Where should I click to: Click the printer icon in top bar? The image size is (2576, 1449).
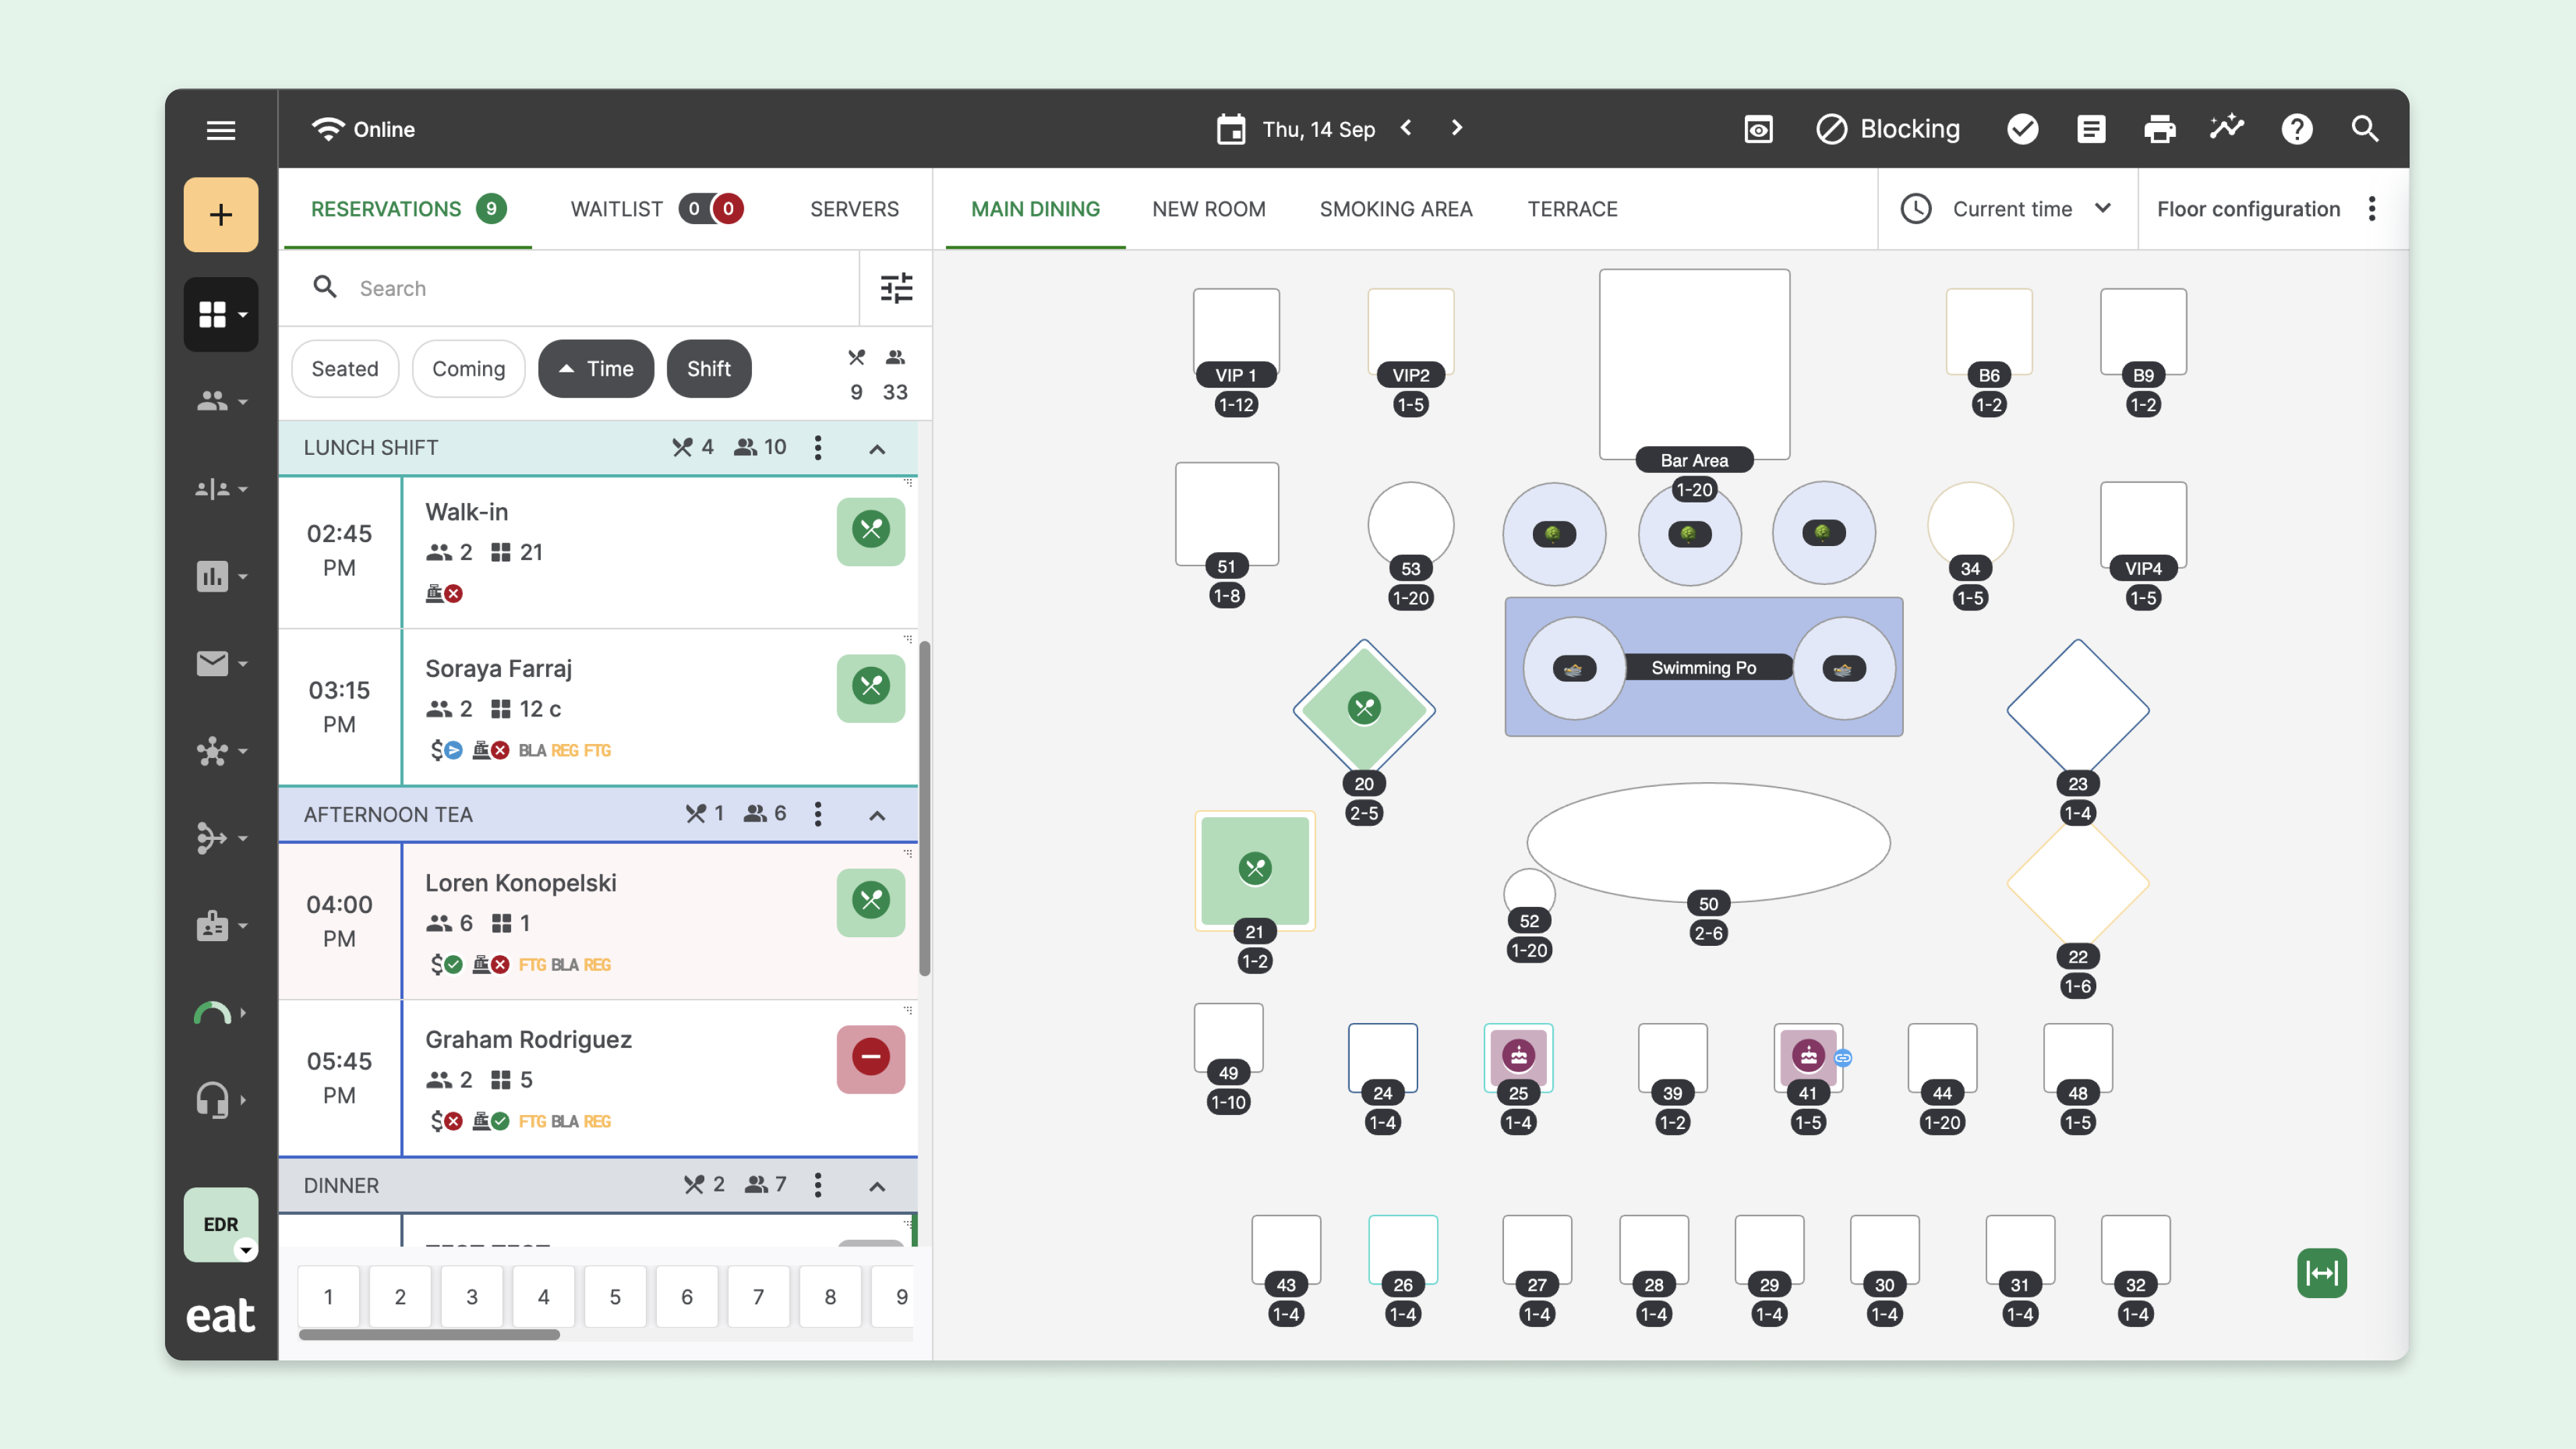2159,129
